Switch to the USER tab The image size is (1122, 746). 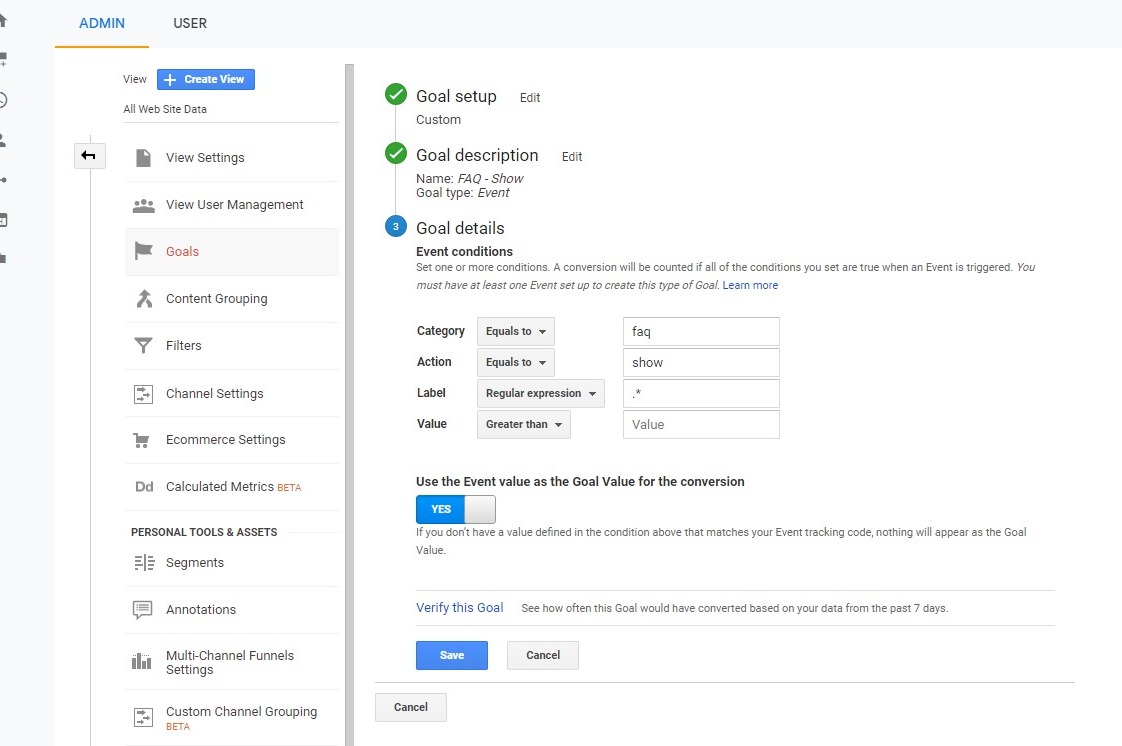(190, 22)
